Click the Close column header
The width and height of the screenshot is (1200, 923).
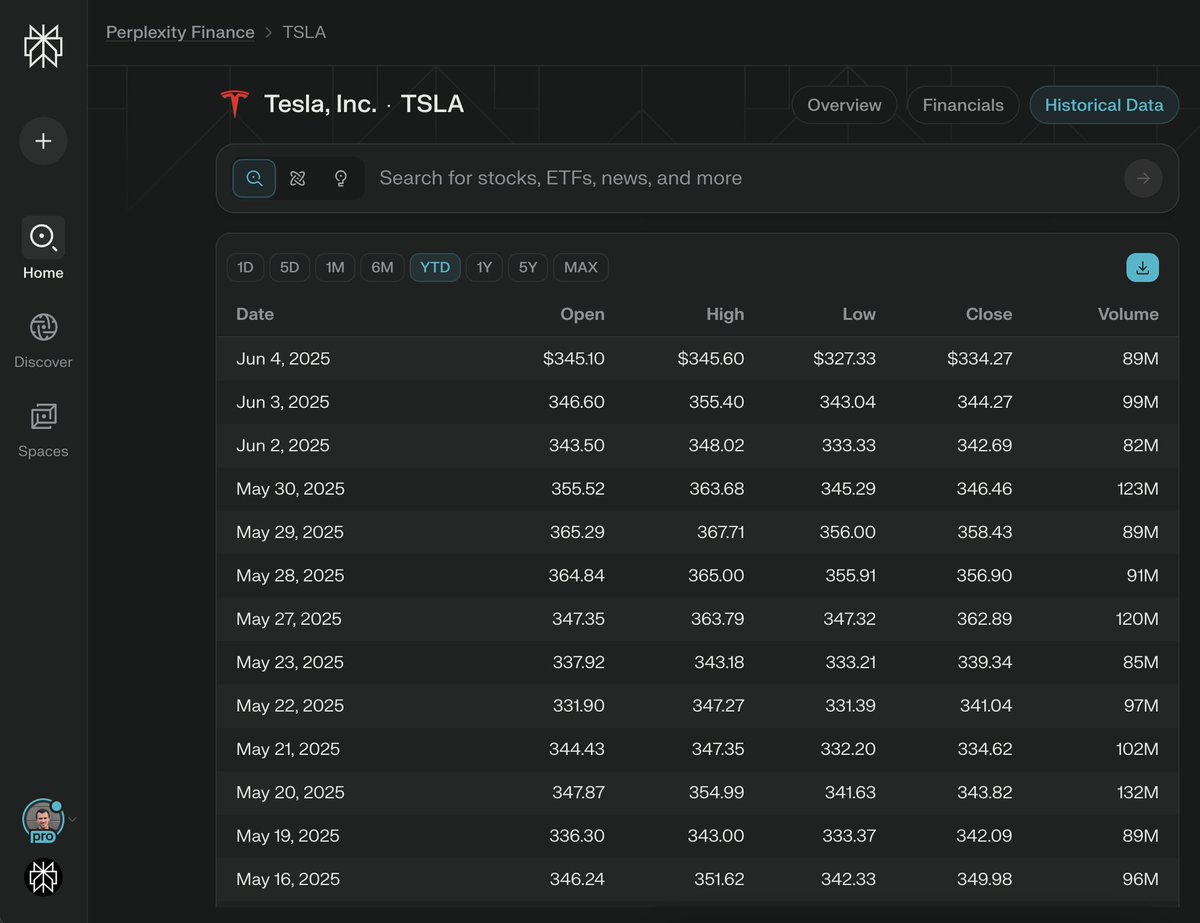[x=989, y=314]
